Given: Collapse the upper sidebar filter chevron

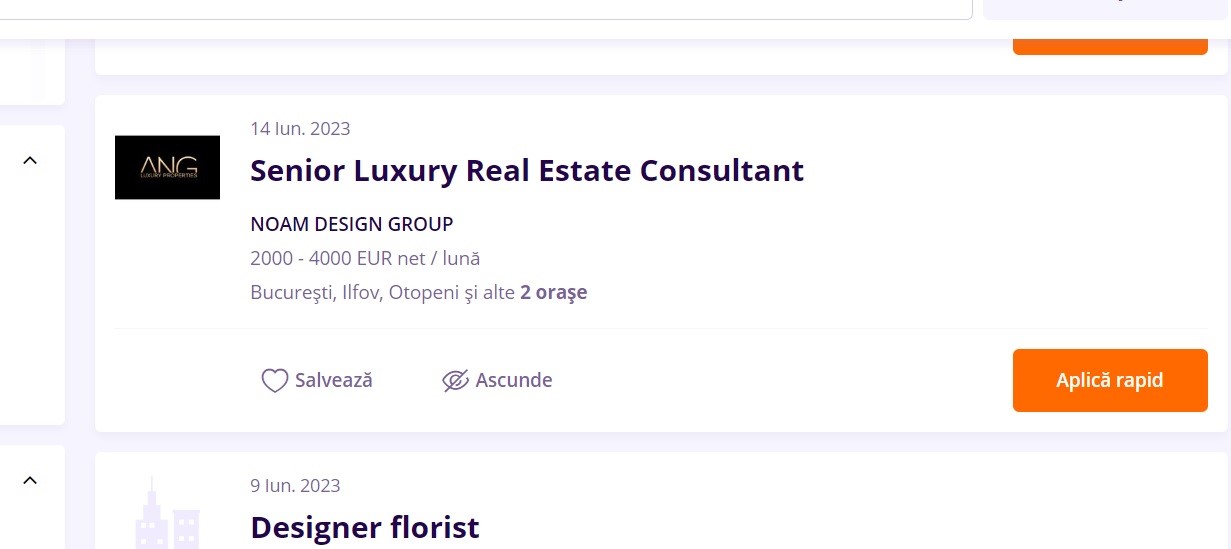Looking at the screenshot, I should tap(30, 160).
